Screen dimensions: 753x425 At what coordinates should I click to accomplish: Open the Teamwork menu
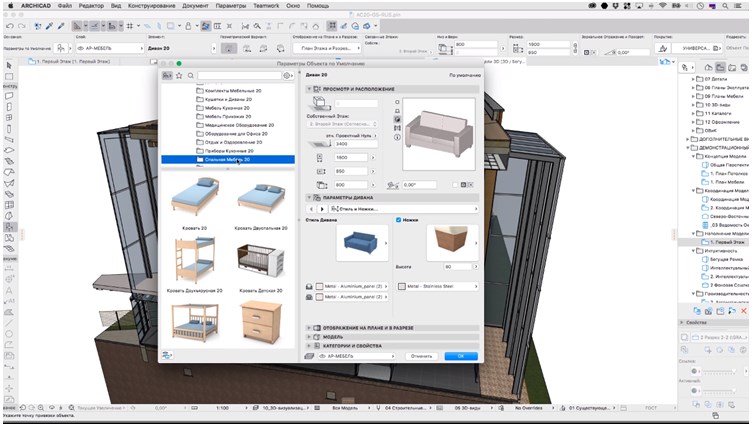(266, 6)
